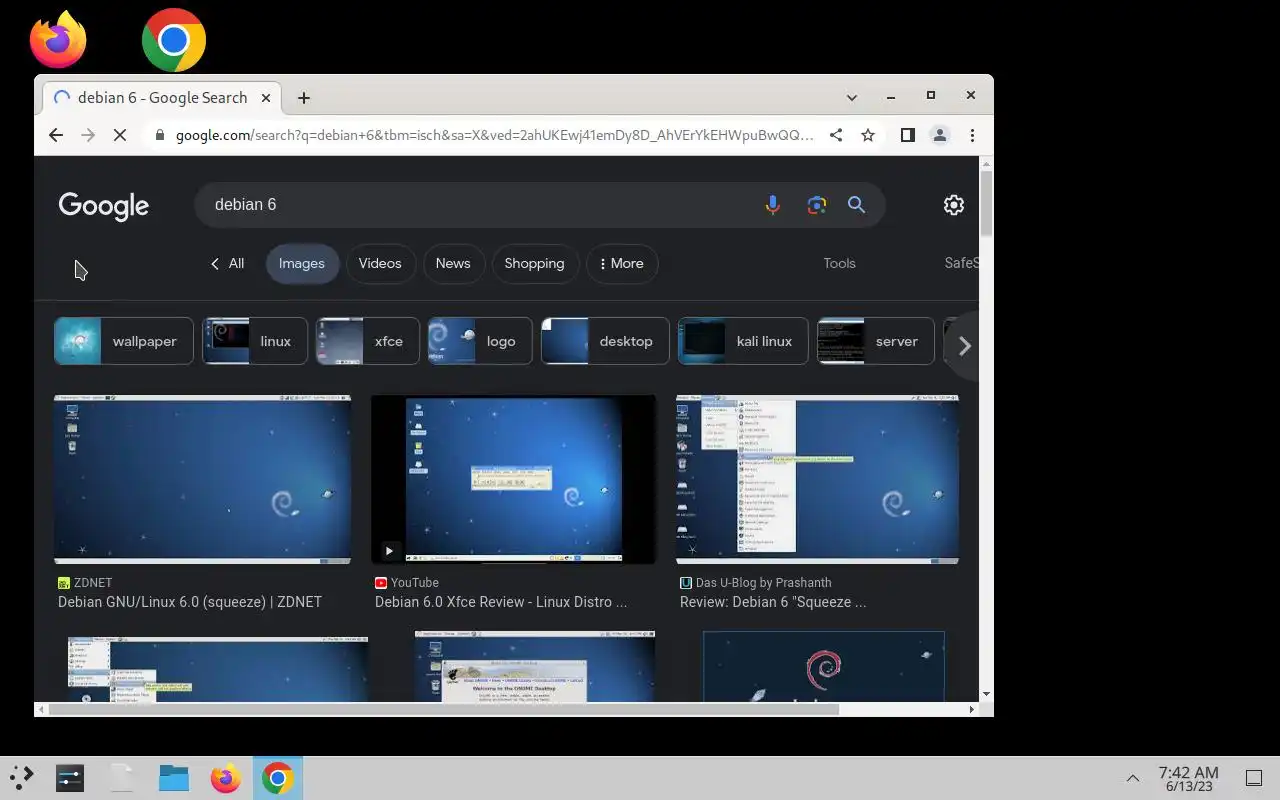
Task: Switch to the Shopping tab
Action: [534, 264]
